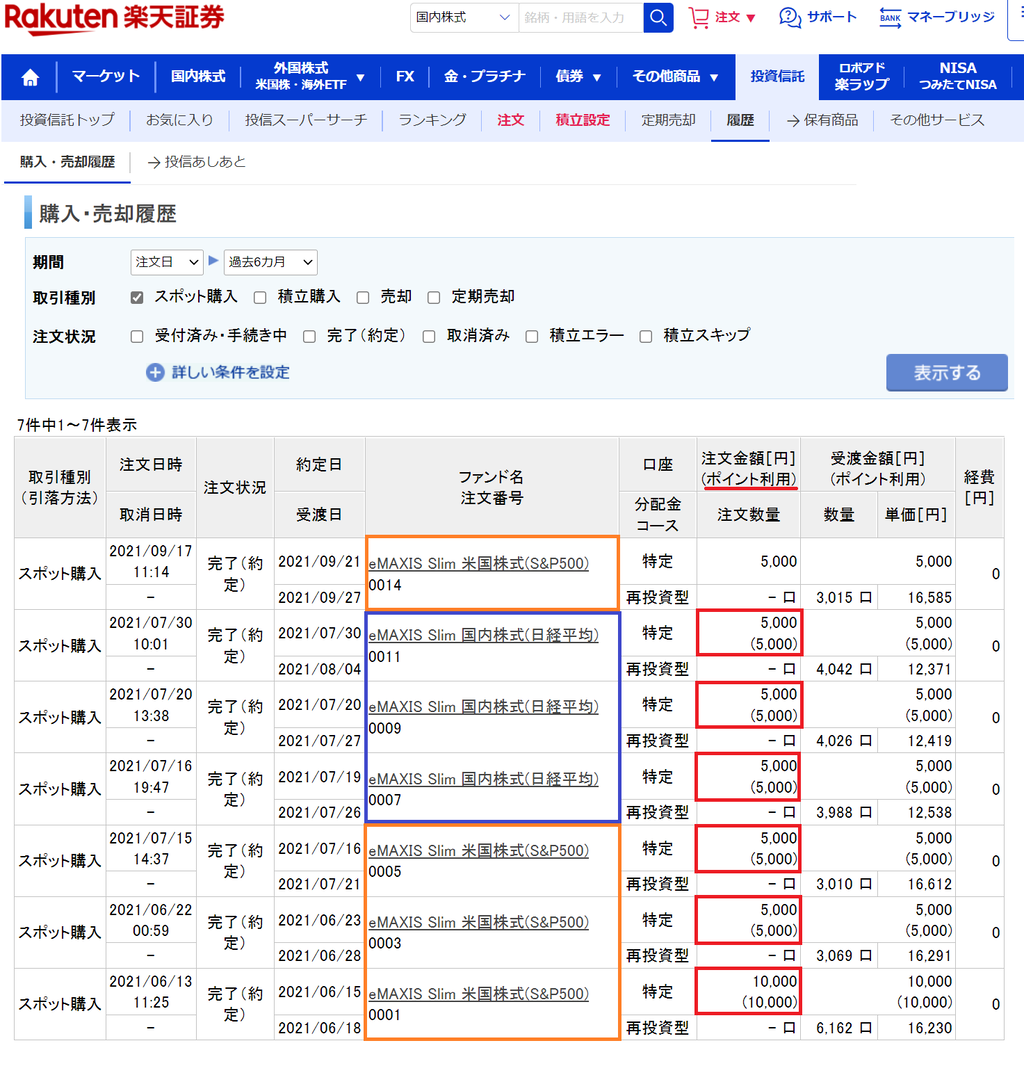
Task: Open 積立設定 submenu item
Action: point(583,120)
